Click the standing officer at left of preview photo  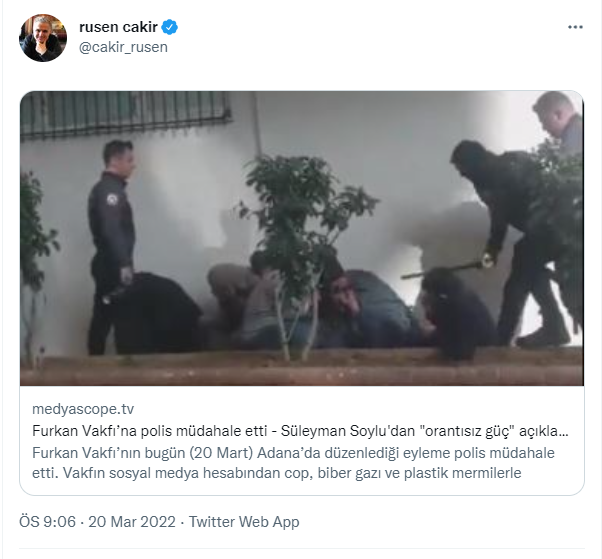[x=111, y=246]
